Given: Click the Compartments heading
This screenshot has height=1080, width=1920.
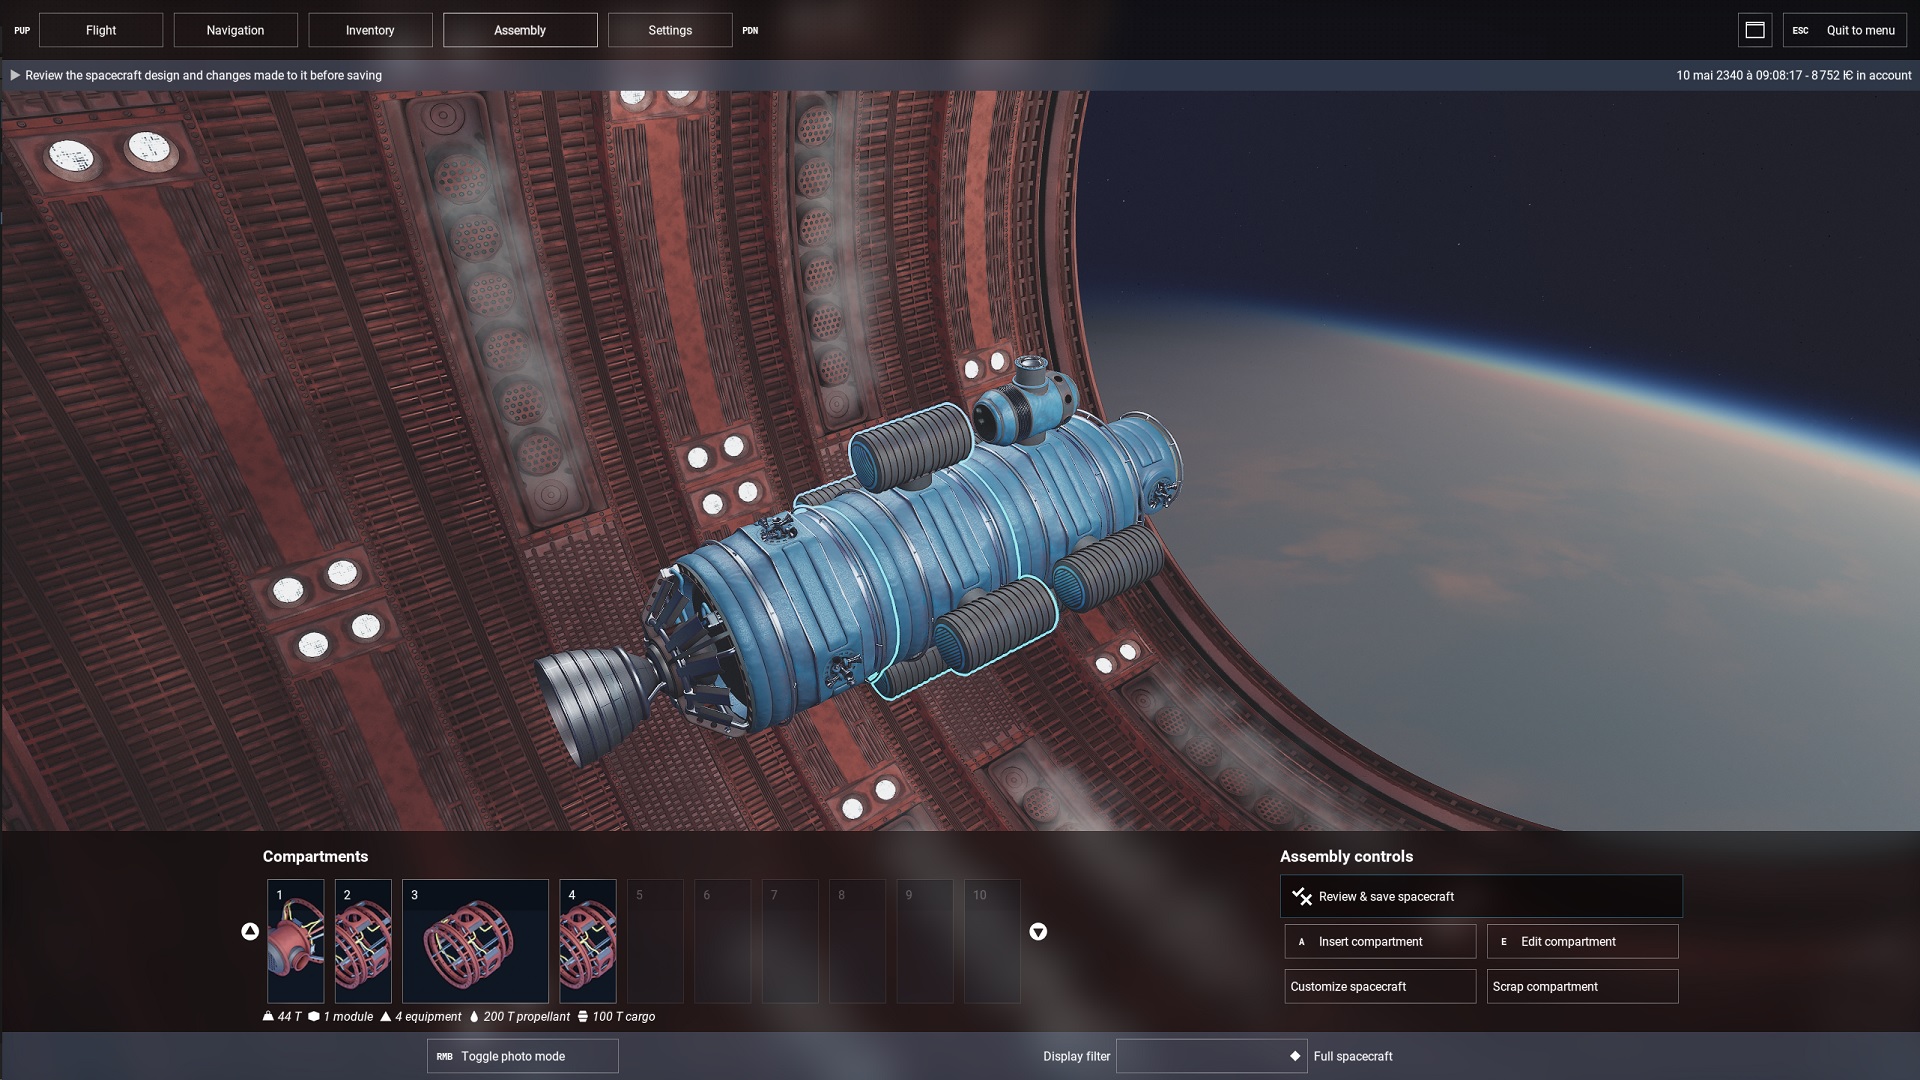Looking at the screenshot, I should 315,857.
